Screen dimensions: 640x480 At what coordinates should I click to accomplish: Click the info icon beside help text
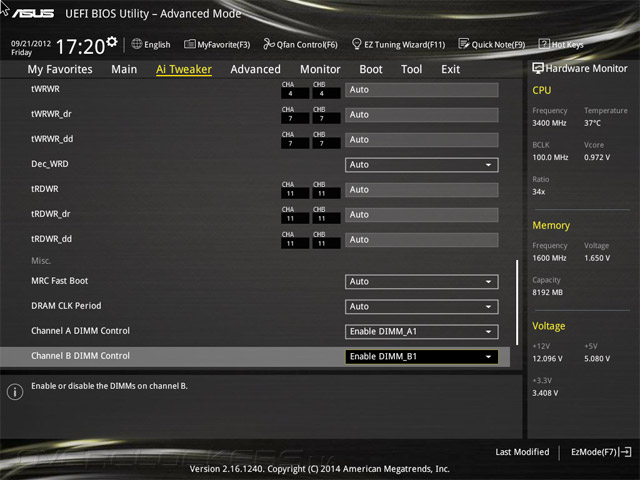click(15, 392)
